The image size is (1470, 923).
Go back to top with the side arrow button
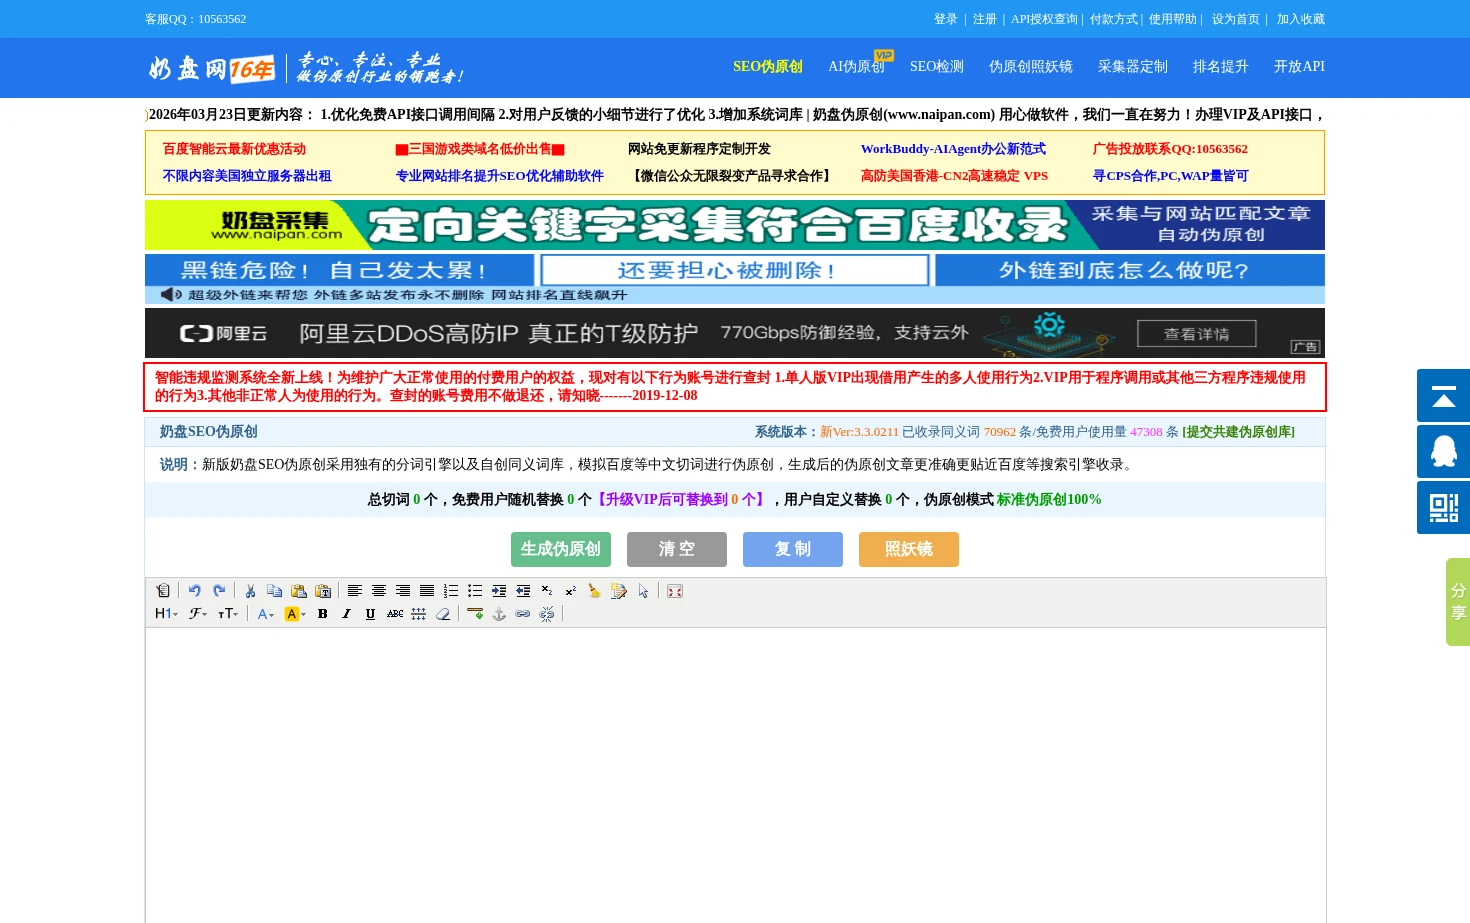(x=1443, y=396)
